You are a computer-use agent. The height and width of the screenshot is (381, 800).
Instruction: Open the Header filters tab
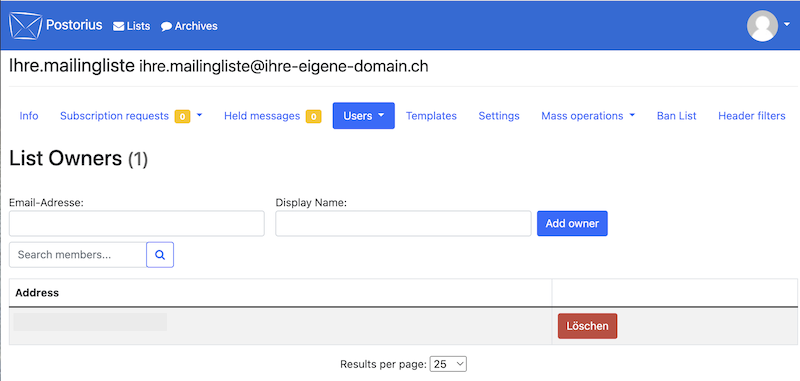tap(752, 116)
